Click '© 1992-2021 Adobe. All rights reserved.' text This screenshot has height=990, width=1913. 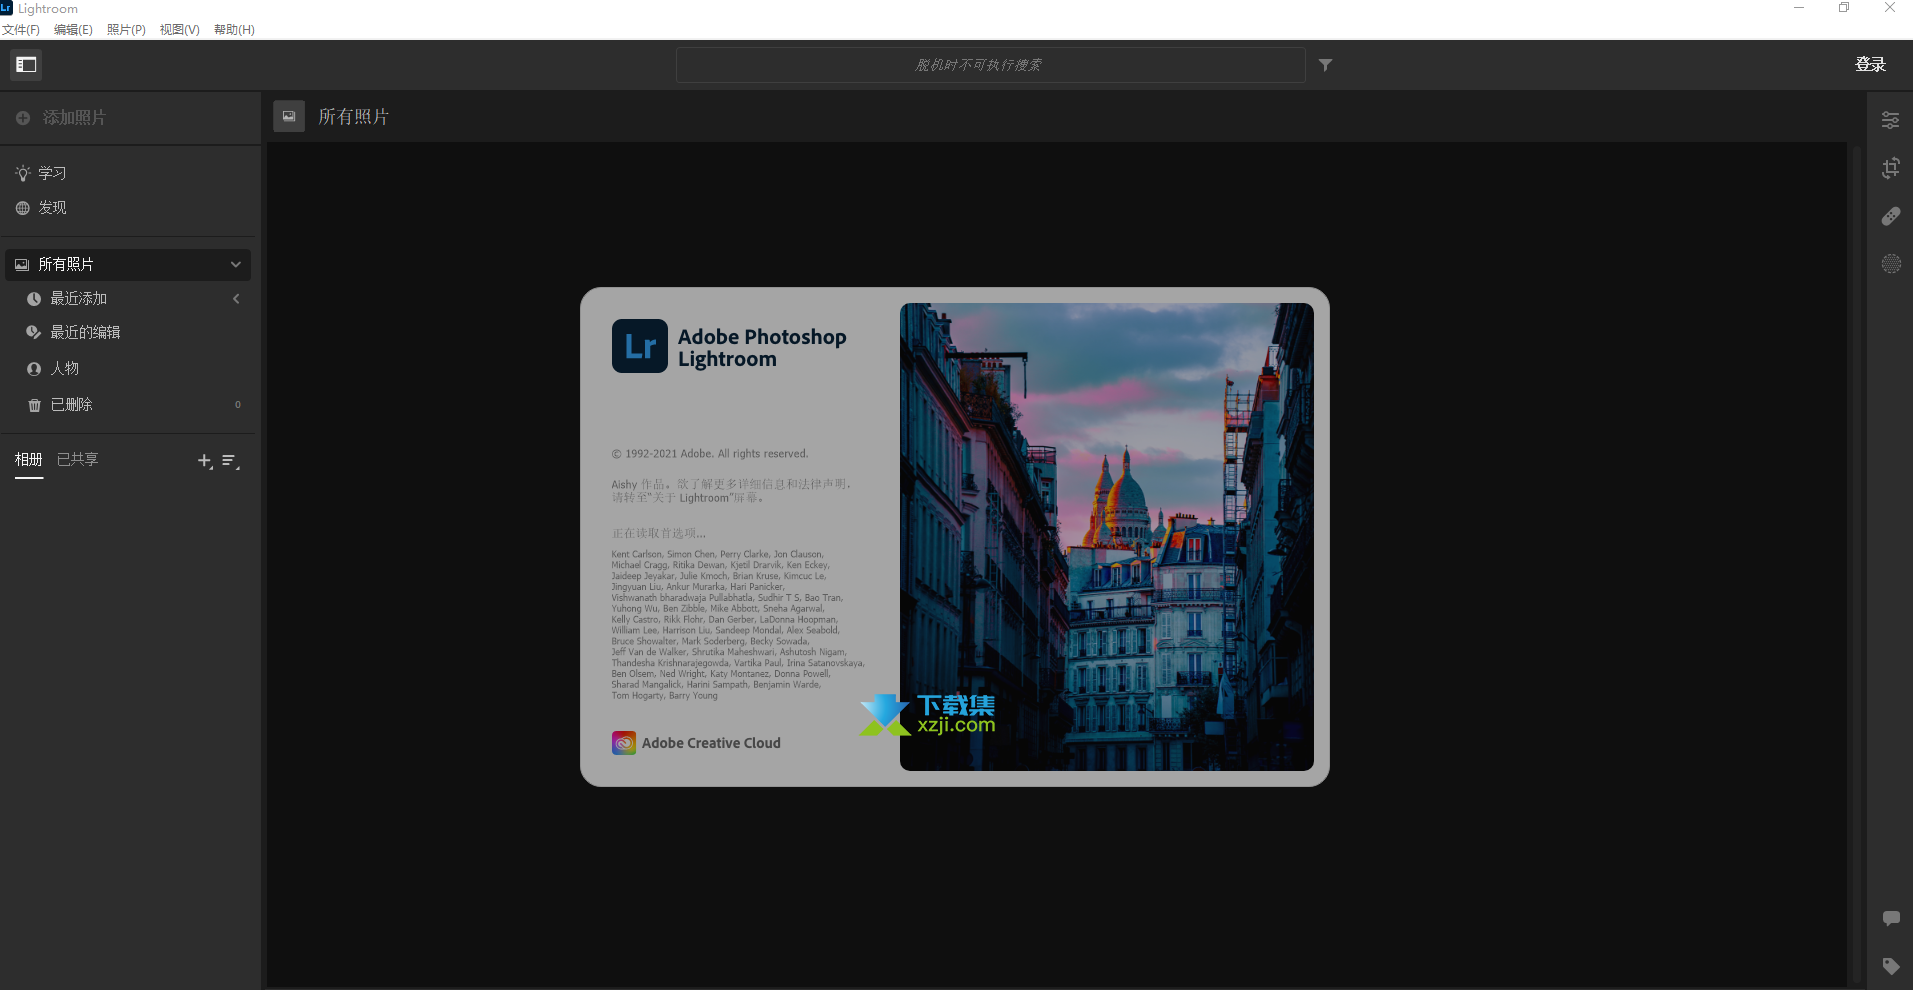coord(710,454)
